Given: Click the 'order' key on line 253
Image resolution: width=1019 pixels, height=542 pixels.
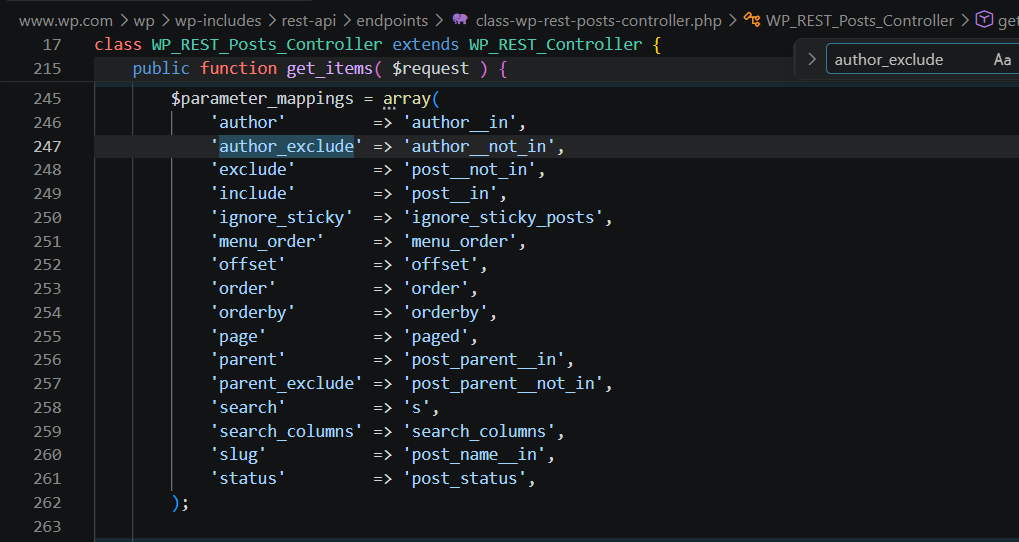Looking at the screenshot, I should [x=244, y=289].
